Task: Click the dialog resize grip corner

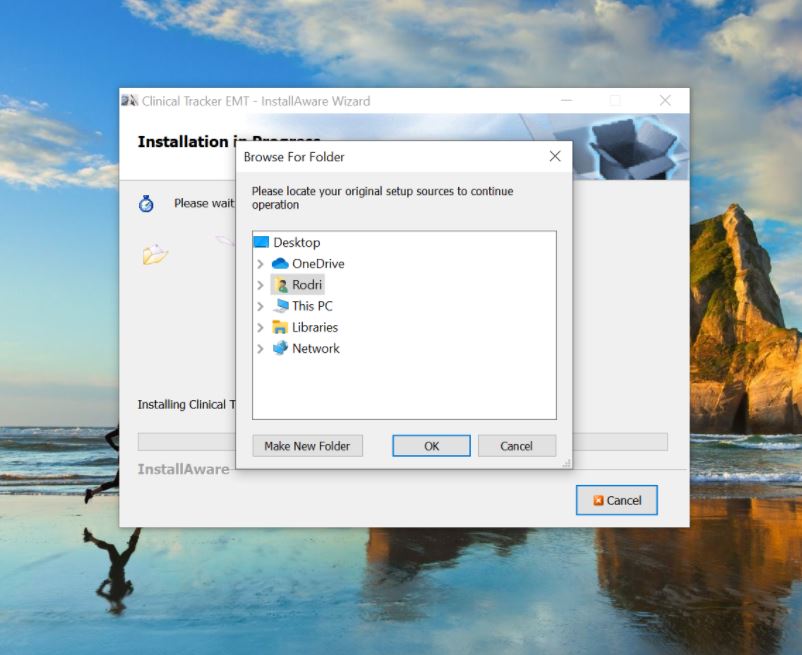Action: pos(566,463)
